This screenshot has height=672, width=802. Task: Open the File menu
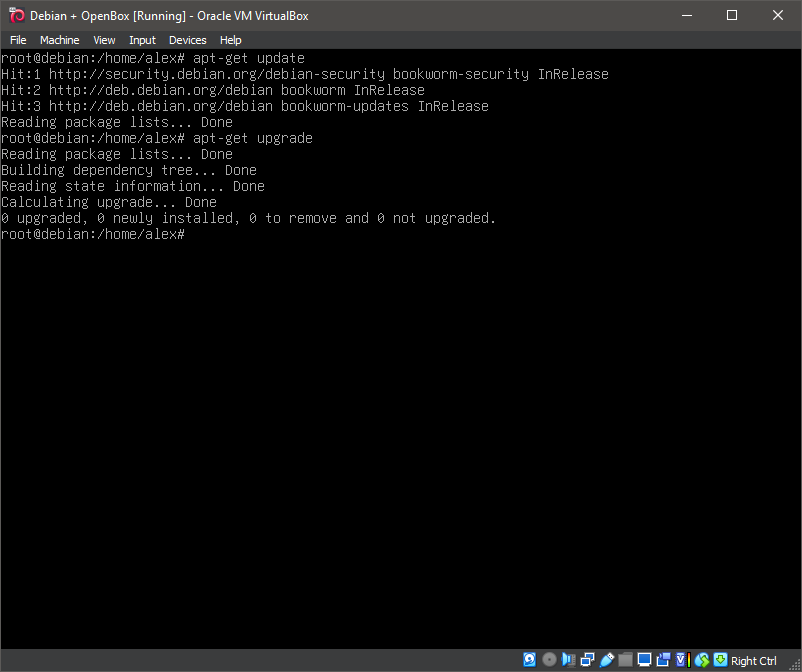18,40
